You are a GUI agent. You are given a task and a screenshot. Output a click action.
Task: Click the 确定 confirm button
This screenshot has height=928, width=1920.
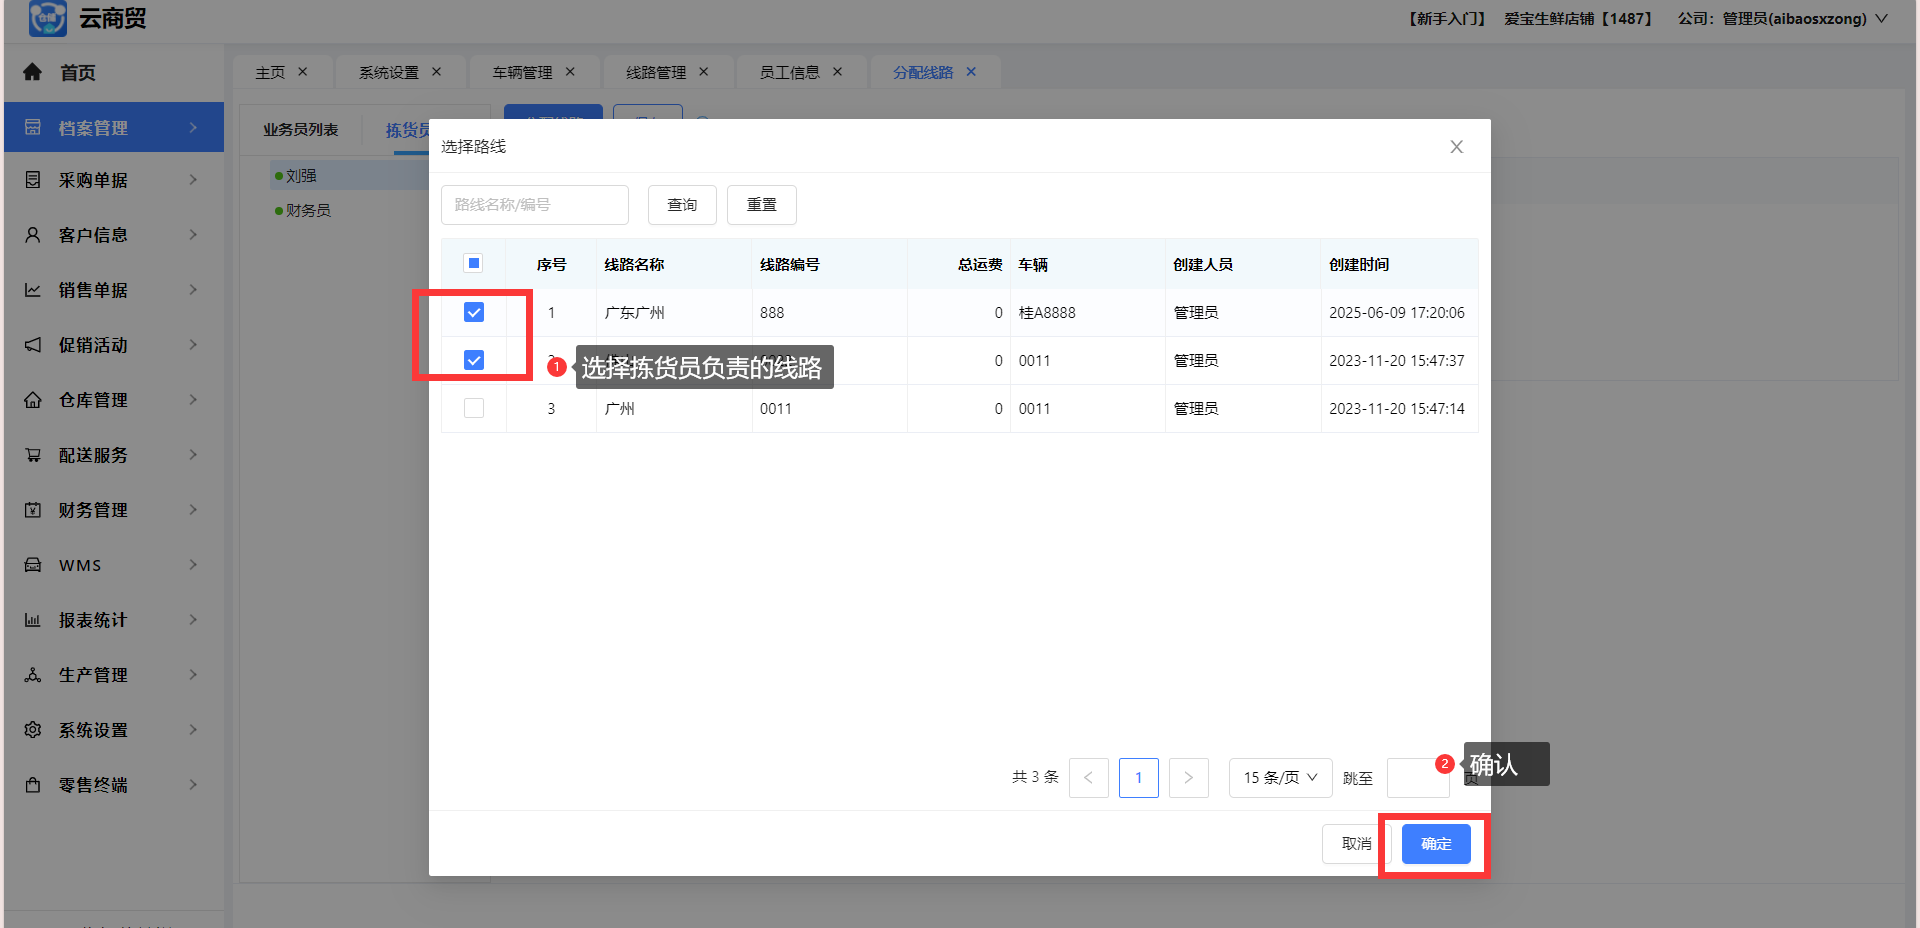point(1436,844)
